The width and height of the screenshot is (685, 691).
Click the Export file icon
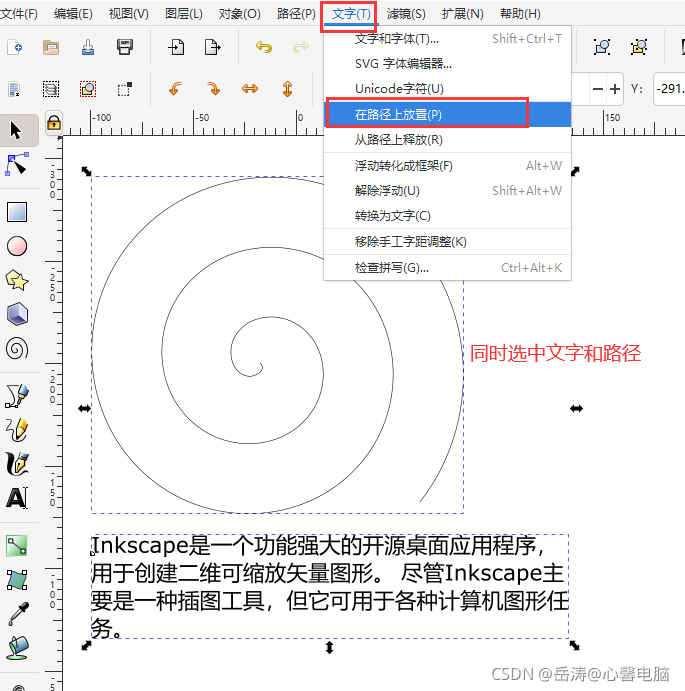pos(212,47)
